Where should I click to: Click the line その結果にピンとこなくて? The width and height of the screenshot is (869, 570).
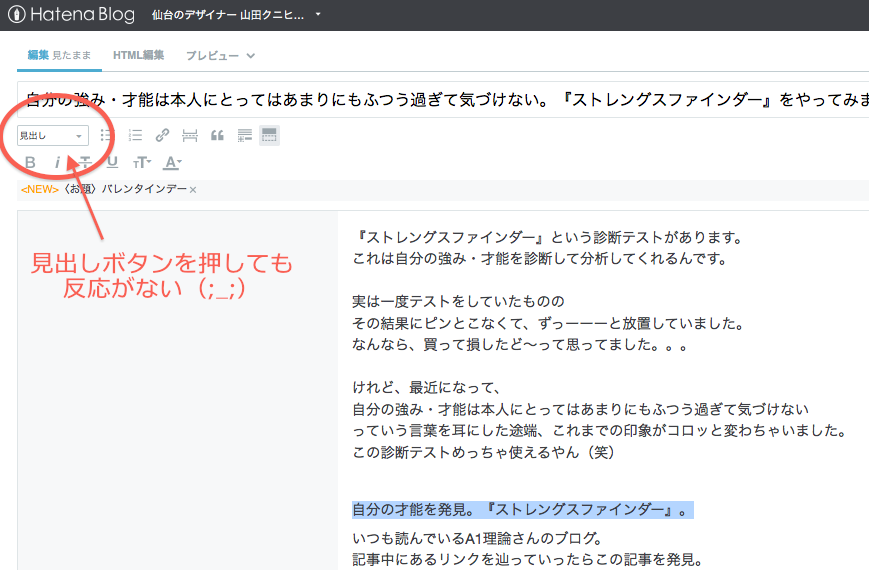548,323
